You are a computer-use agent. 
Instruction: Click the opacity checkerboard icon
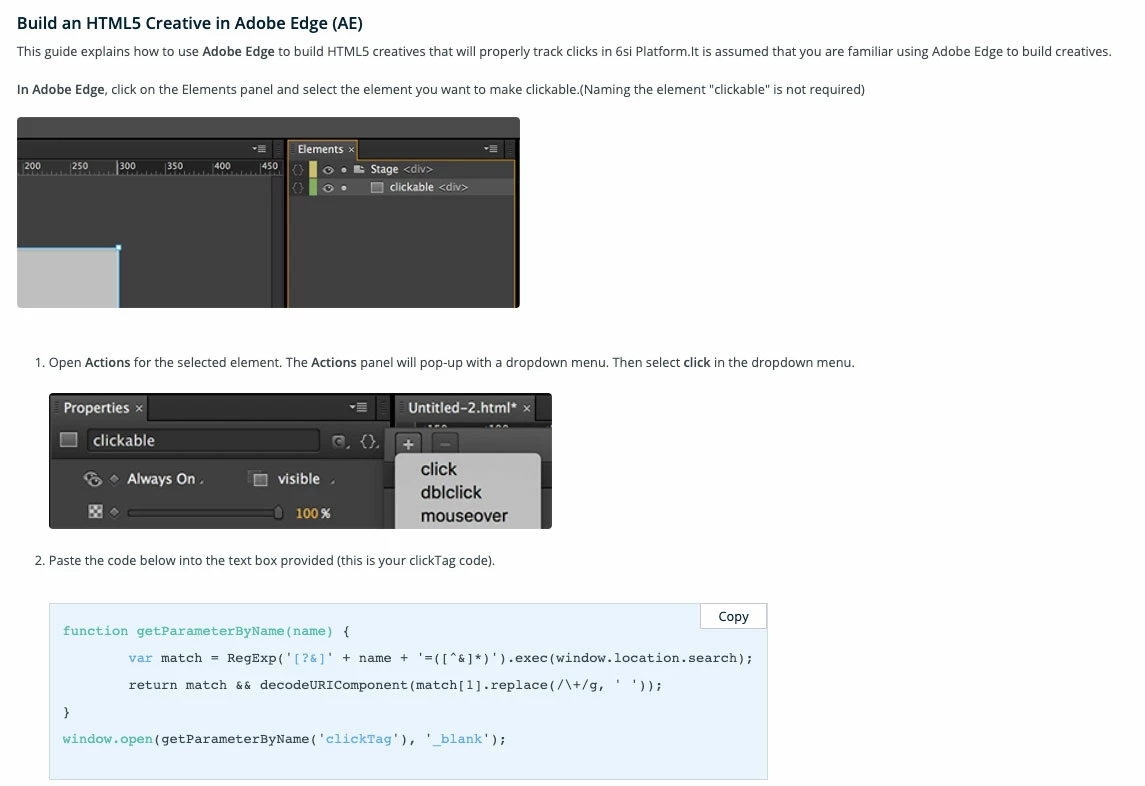(96, 511)
